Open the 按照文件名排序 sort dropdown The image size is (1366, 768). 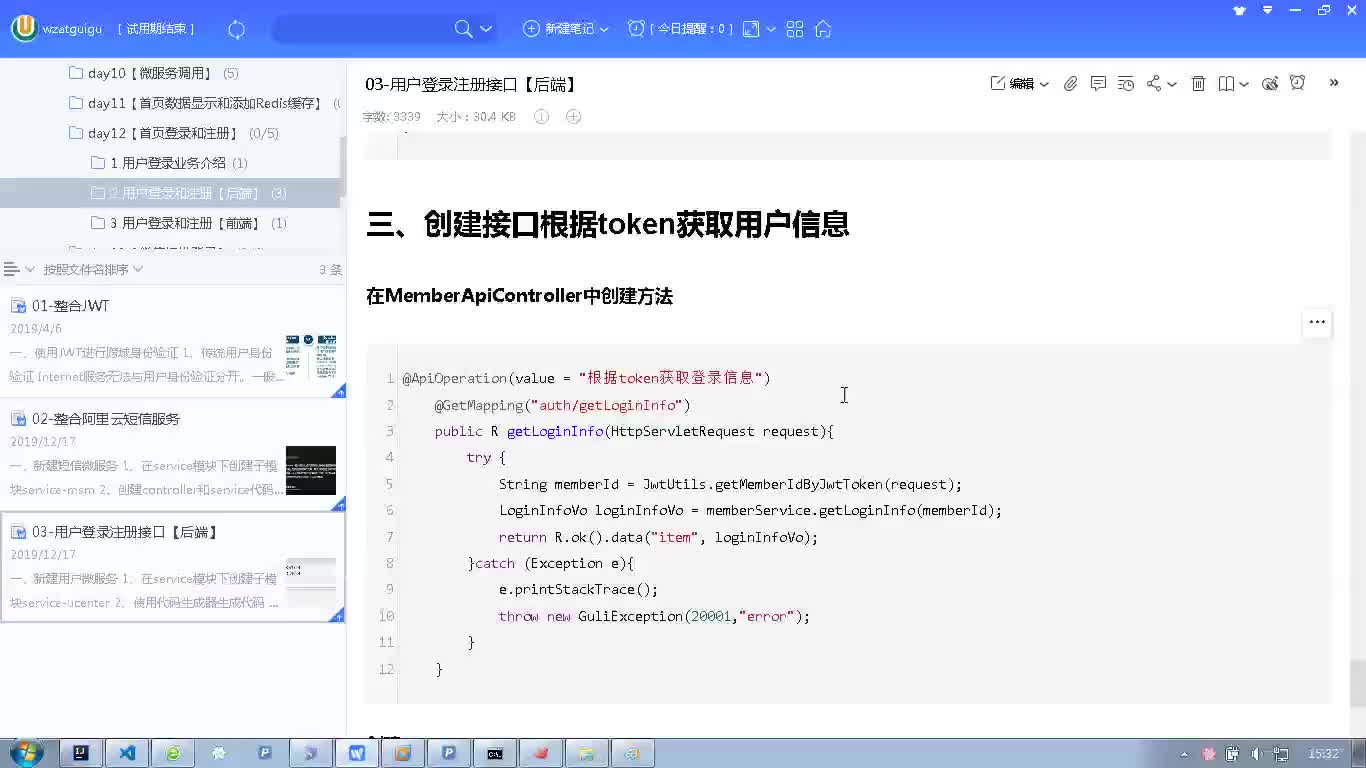[x=93, y=269]
